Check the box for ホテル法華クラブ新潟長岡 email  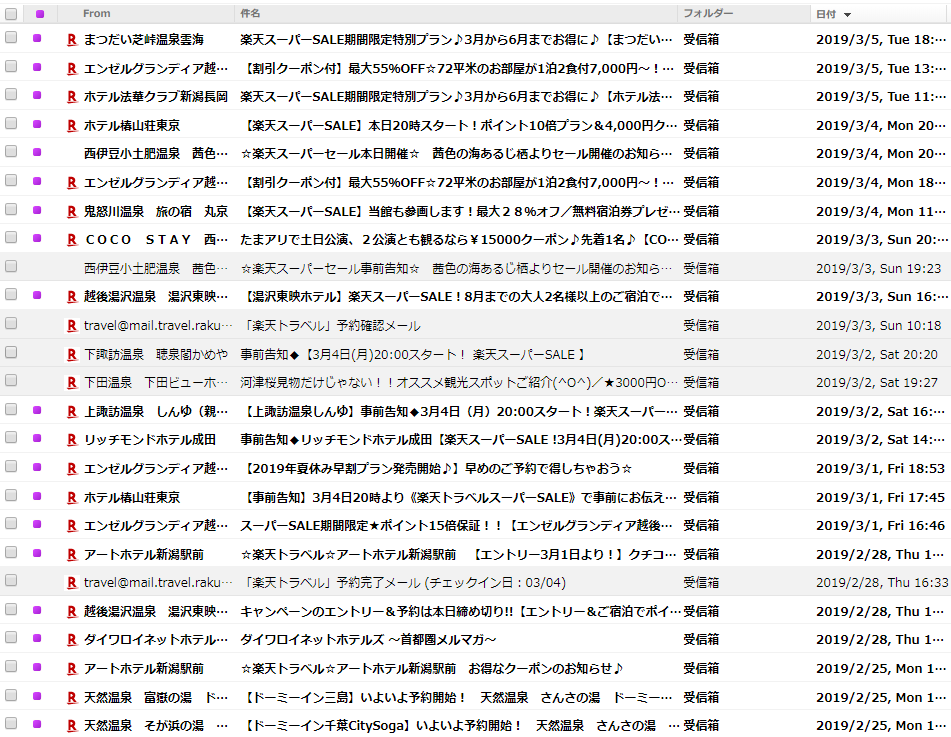pos(11,95)
